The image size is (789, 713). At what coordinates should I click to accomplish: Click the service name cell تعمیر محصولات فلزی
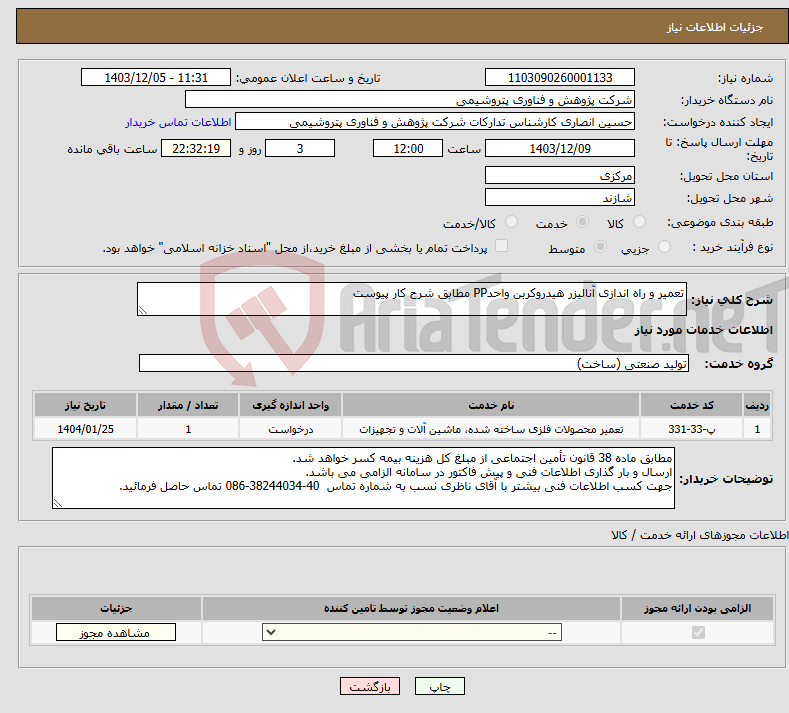point(491,429)
